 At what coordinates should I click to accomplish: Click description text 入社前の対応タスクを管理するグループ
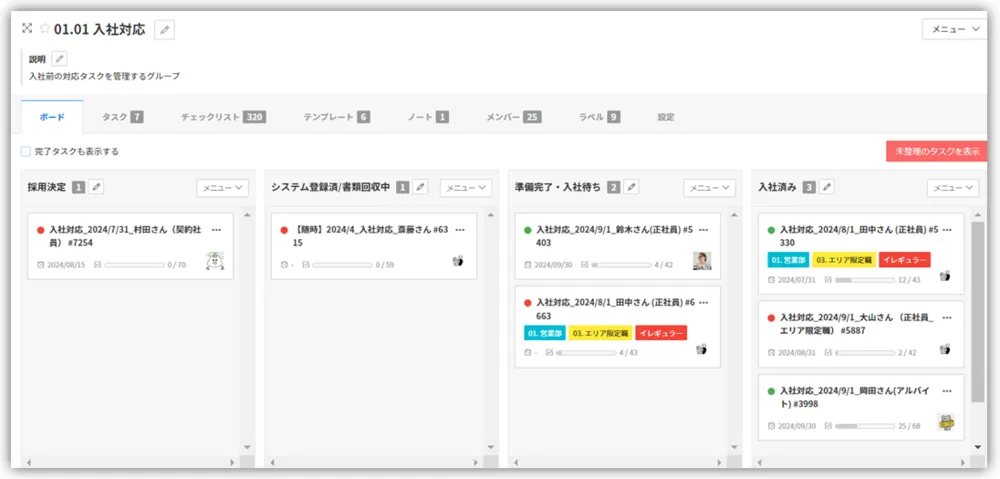point(105,76)
